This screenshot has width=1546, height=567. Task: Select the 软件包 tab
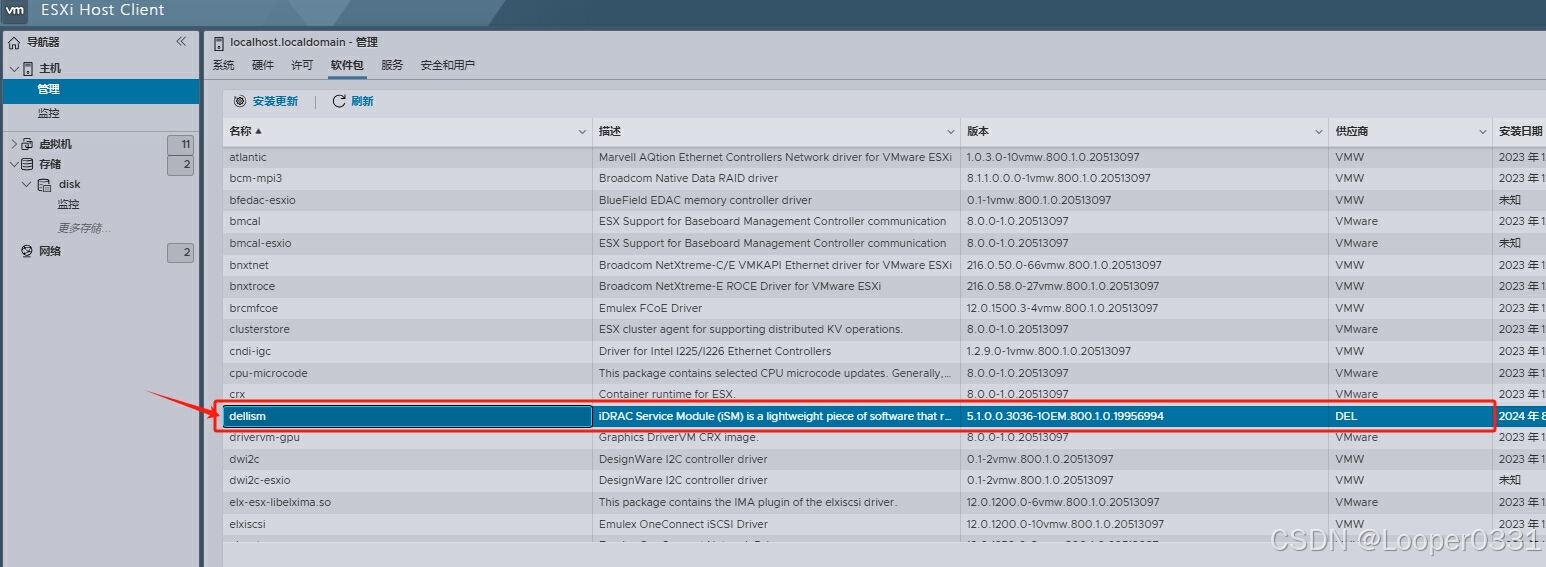[x=347, y=65]
